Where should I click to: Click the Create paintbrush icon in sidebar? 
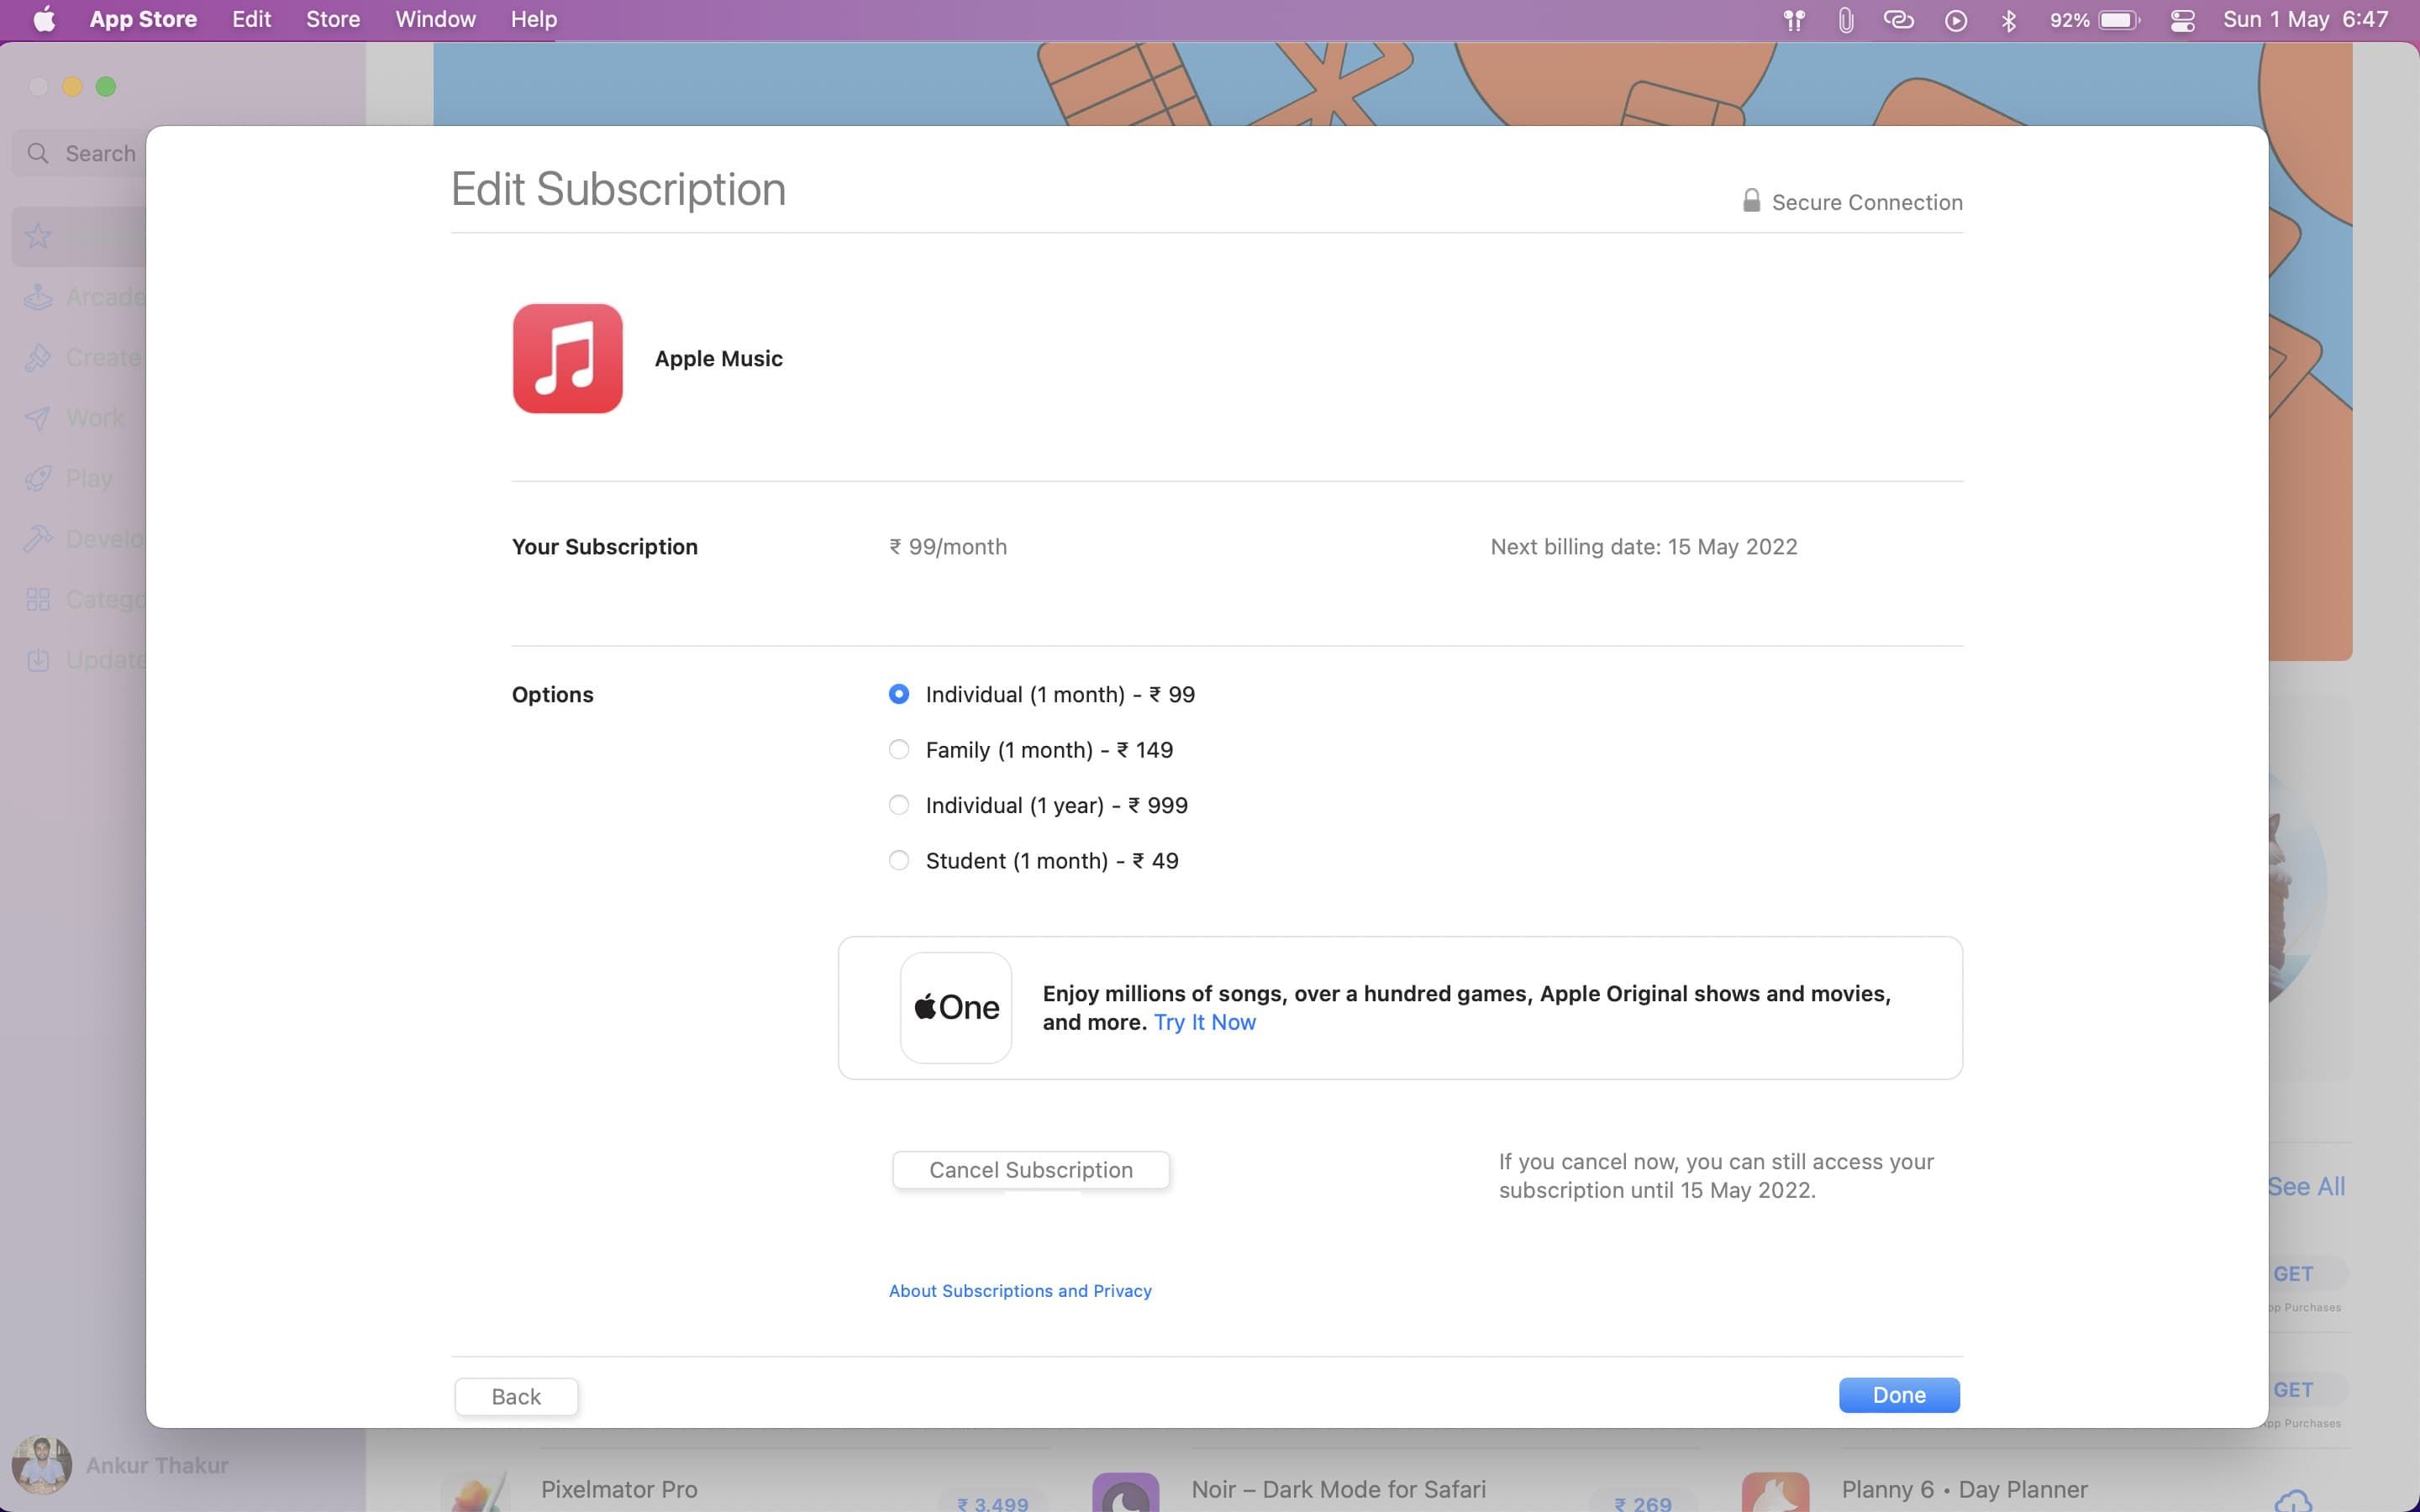[x=38, y=357]
